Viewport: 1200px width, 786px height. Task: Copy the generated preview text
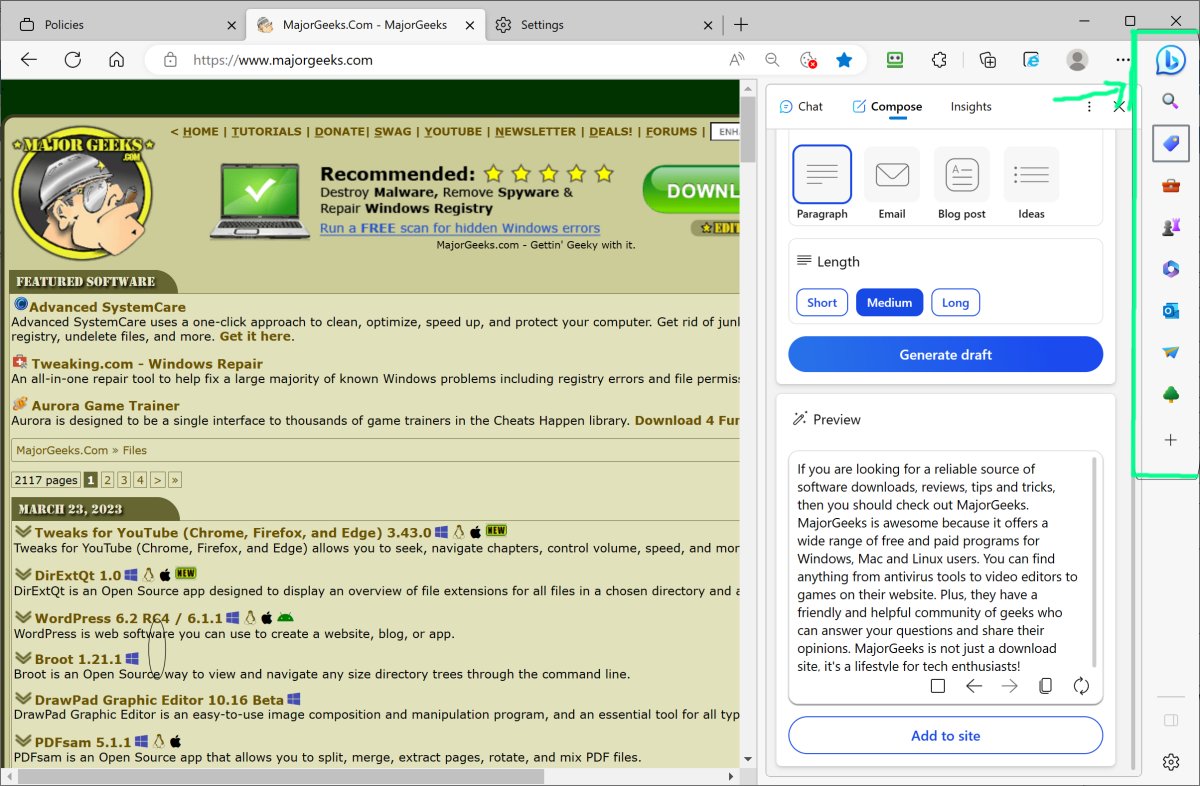pyautogui.click(x=1045, y=686)
